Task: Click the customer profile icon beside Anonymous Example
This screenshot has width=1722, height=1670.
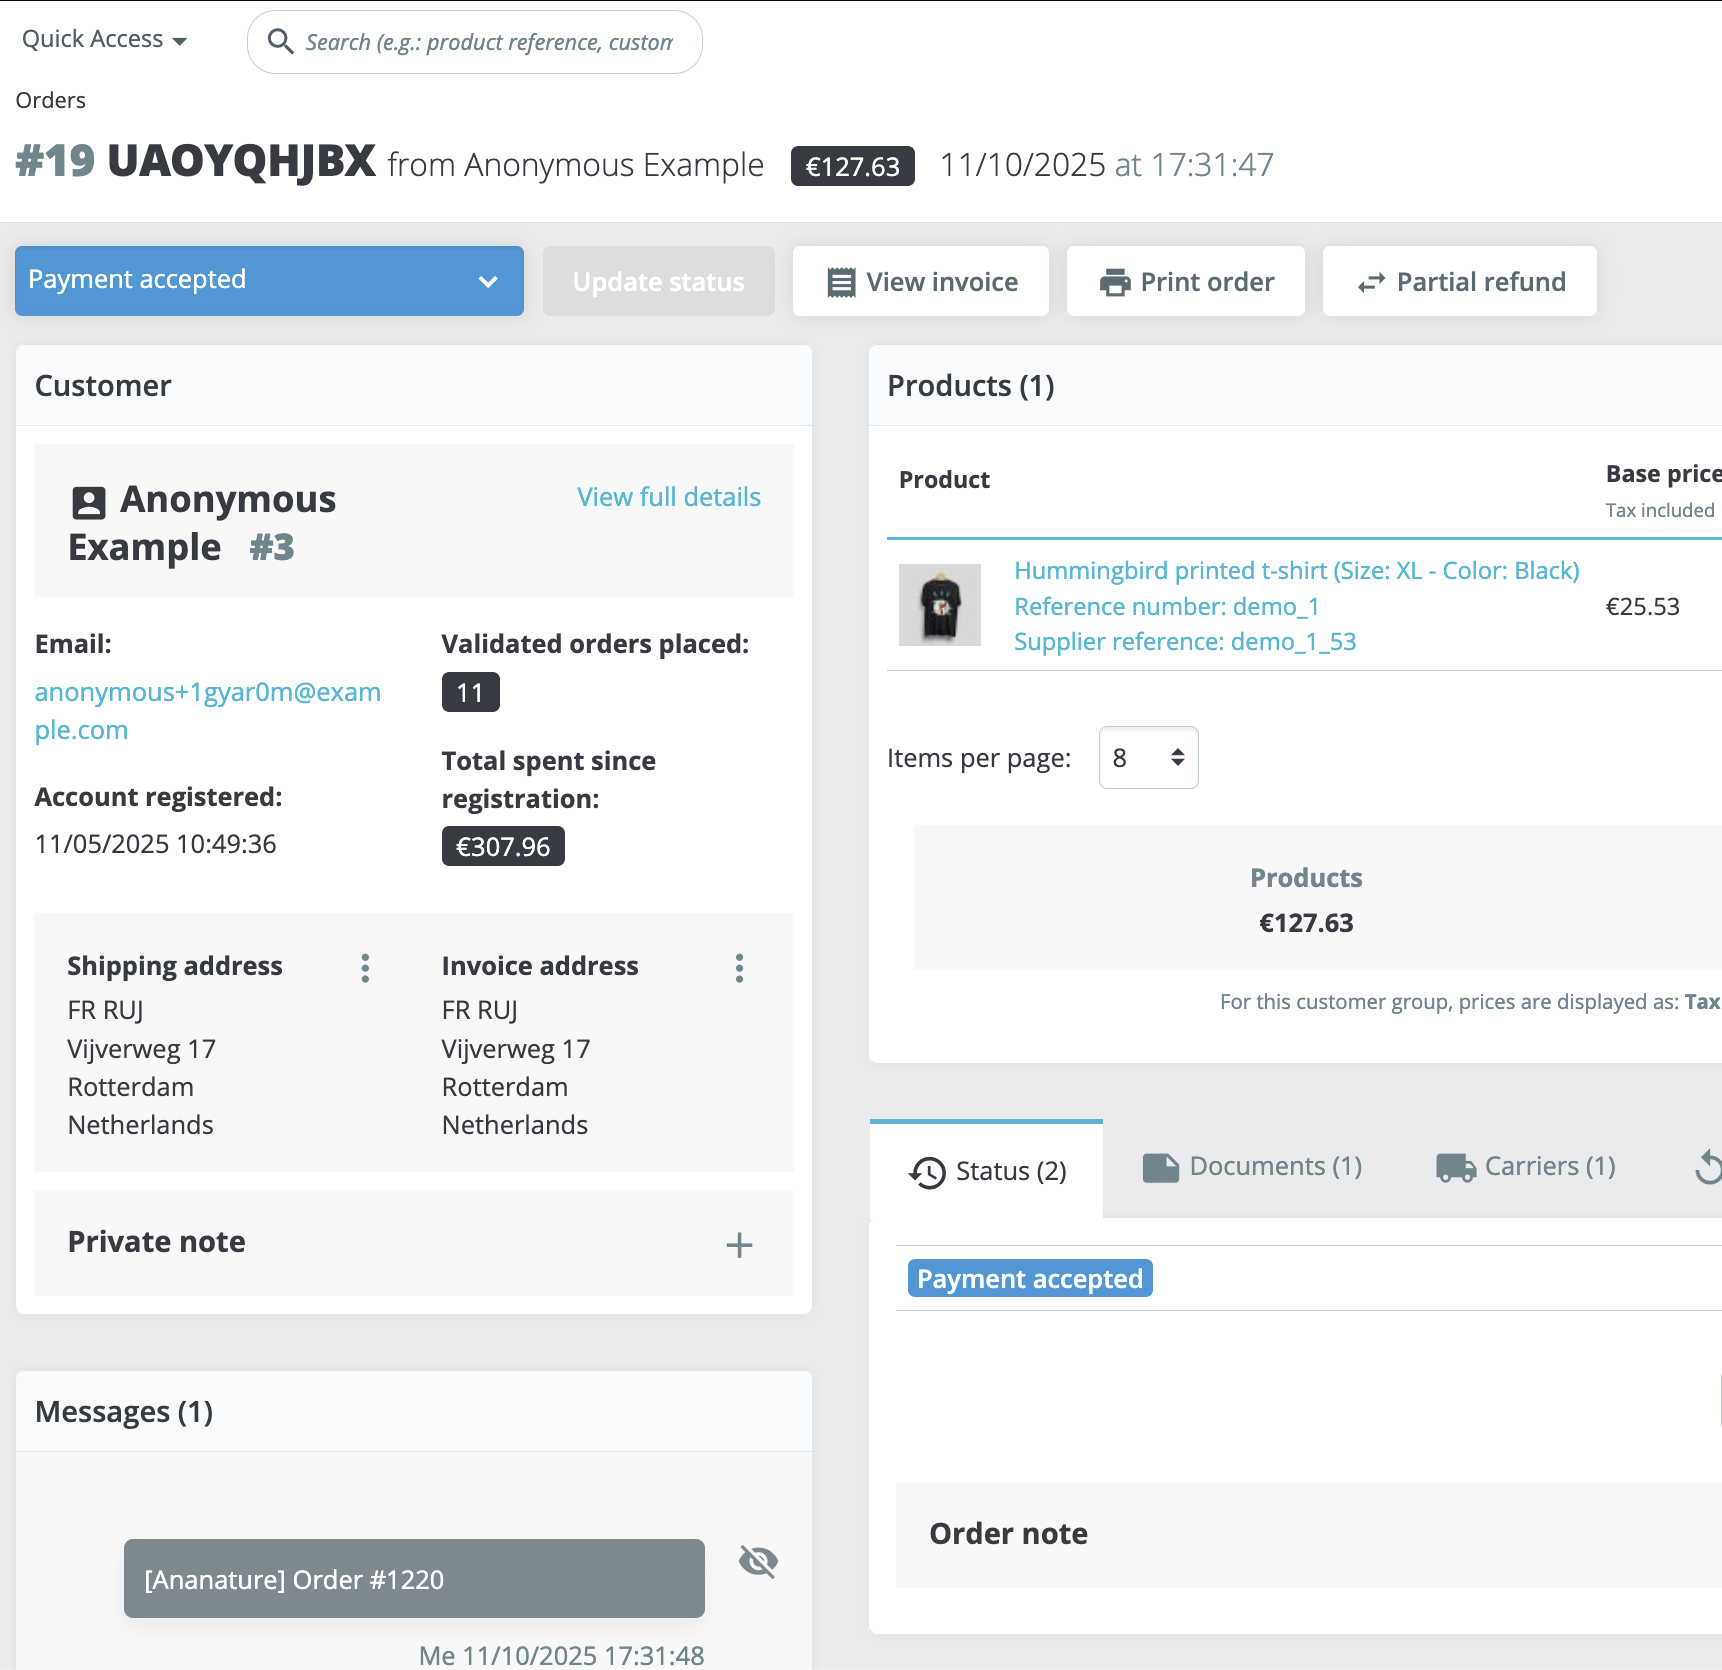Action: (x=88, y=502)
